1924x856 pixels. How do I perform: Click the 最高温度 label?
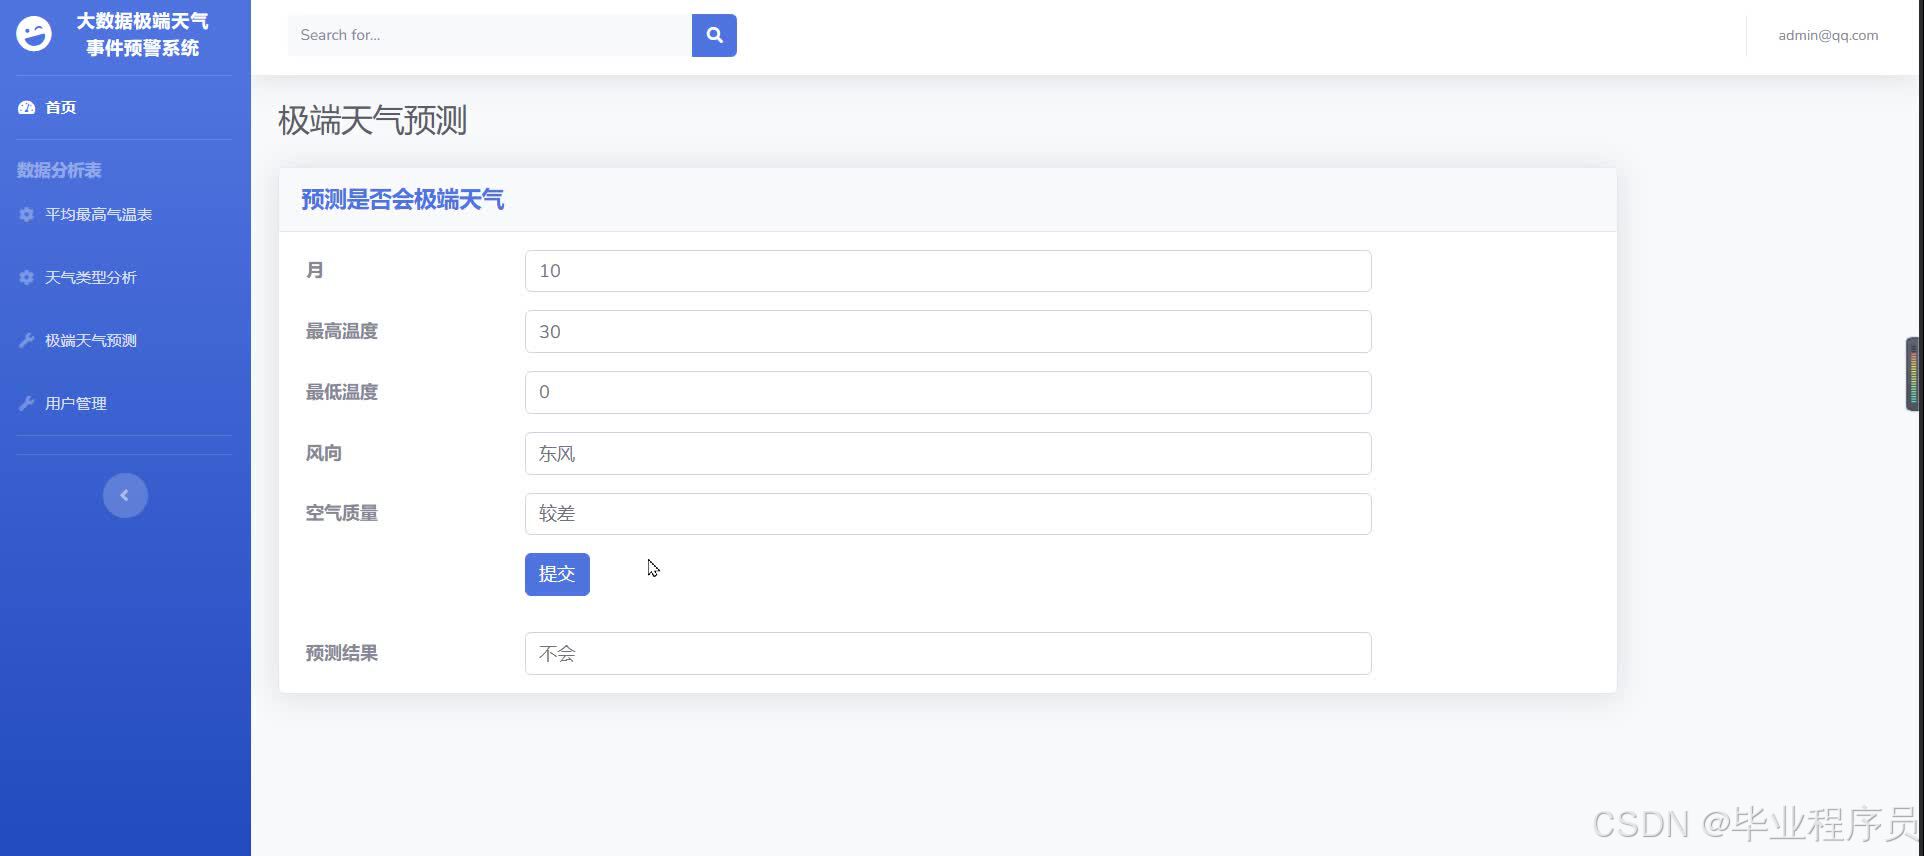pos(342,331)
